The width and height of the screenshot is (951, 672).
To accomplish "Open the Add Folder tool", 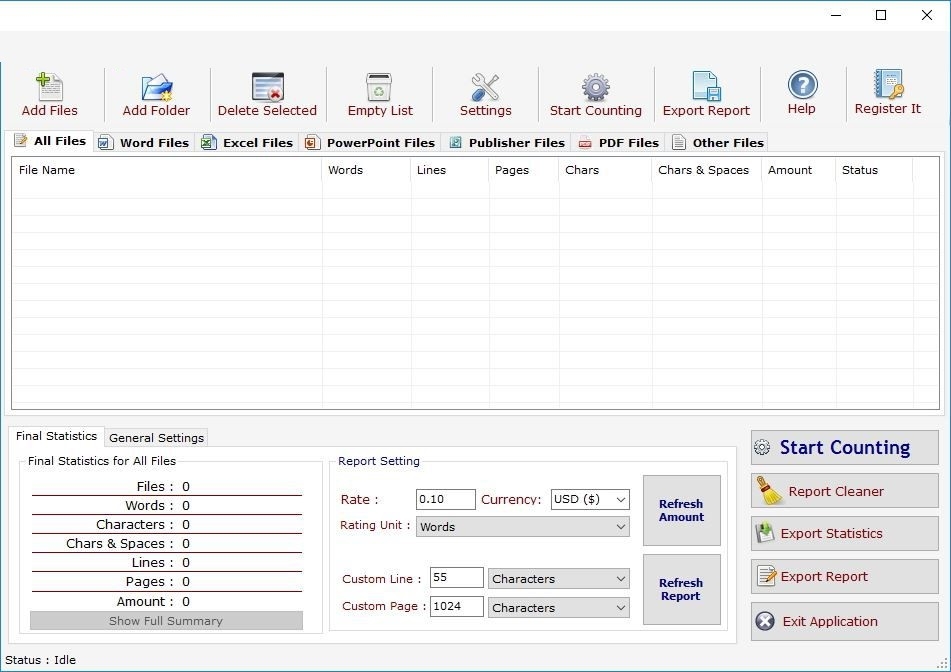I will [x=156, y=88].
